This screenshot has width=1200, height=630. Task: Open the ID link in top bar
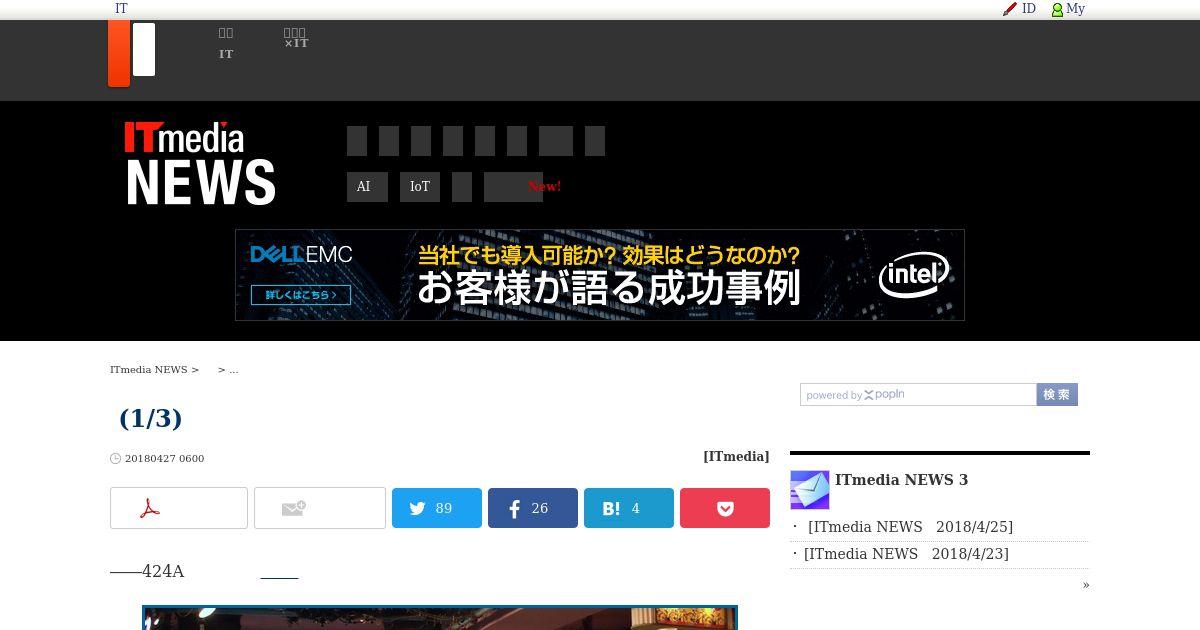click(x=1029, y=9)
